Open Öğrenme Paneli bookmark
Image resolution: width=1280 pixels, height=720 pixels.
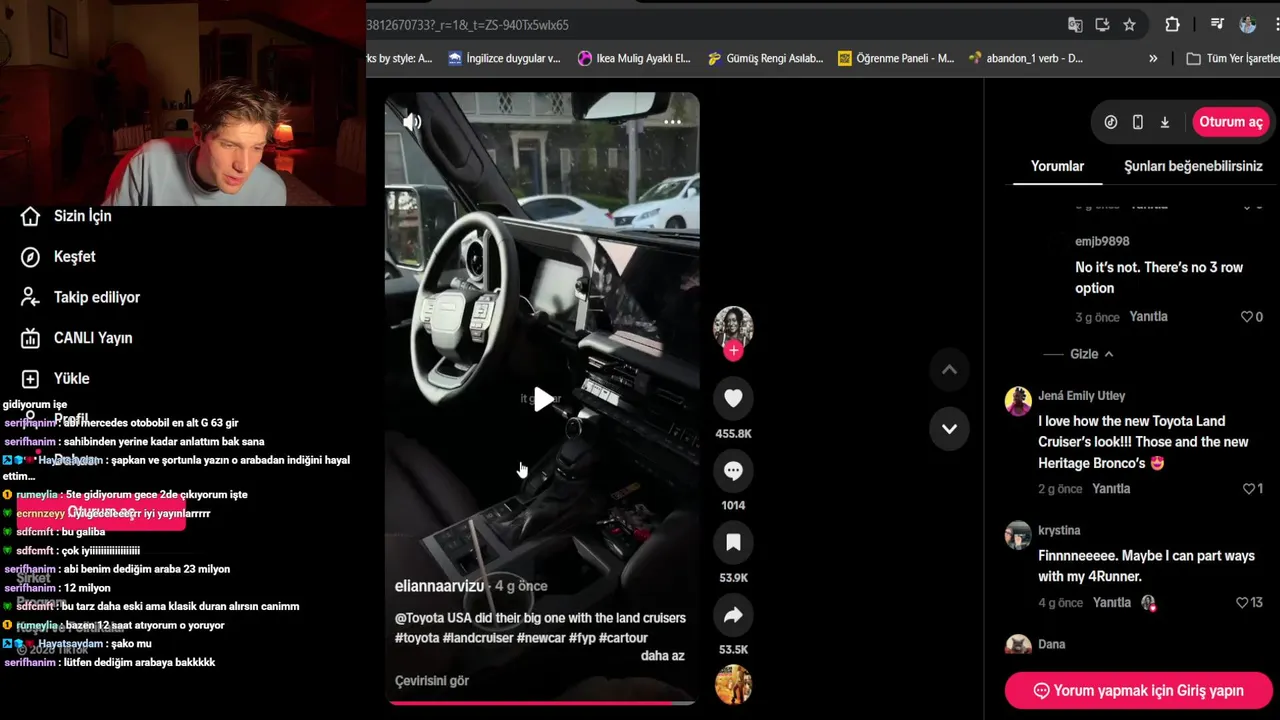896,59
